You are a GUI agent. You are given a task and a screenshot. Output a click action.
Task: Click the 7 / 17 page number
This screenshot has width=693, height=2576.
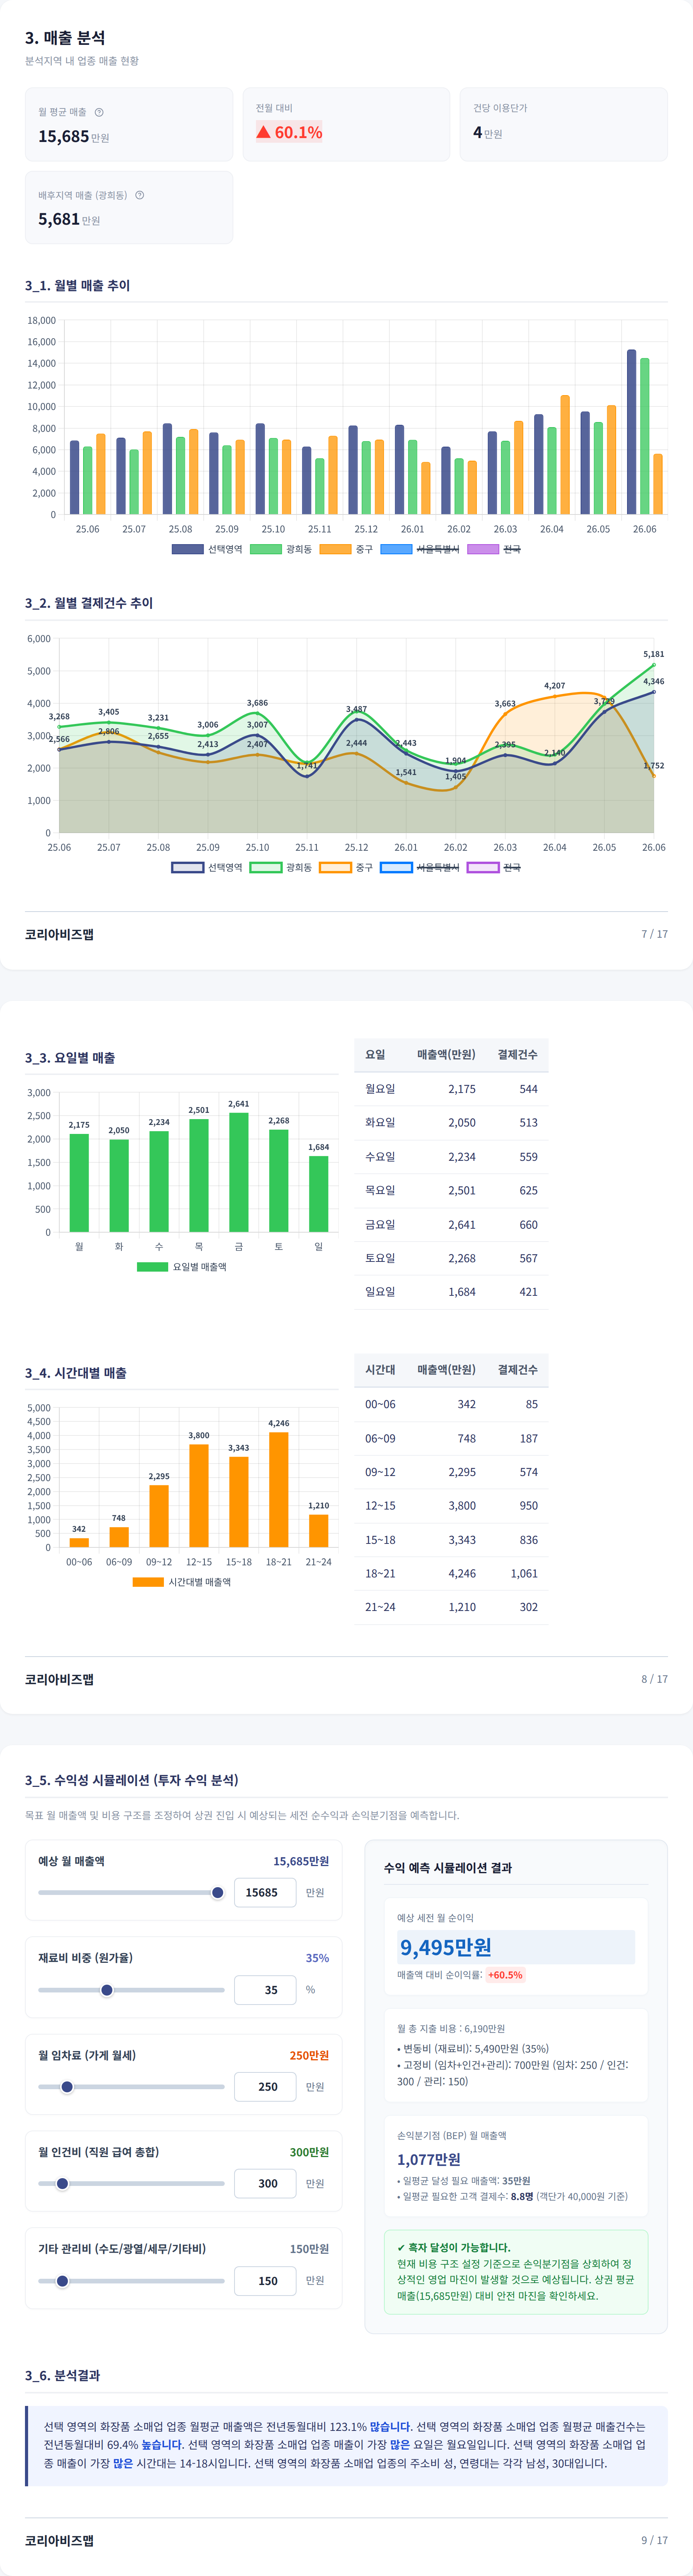(x=654, y=934)
